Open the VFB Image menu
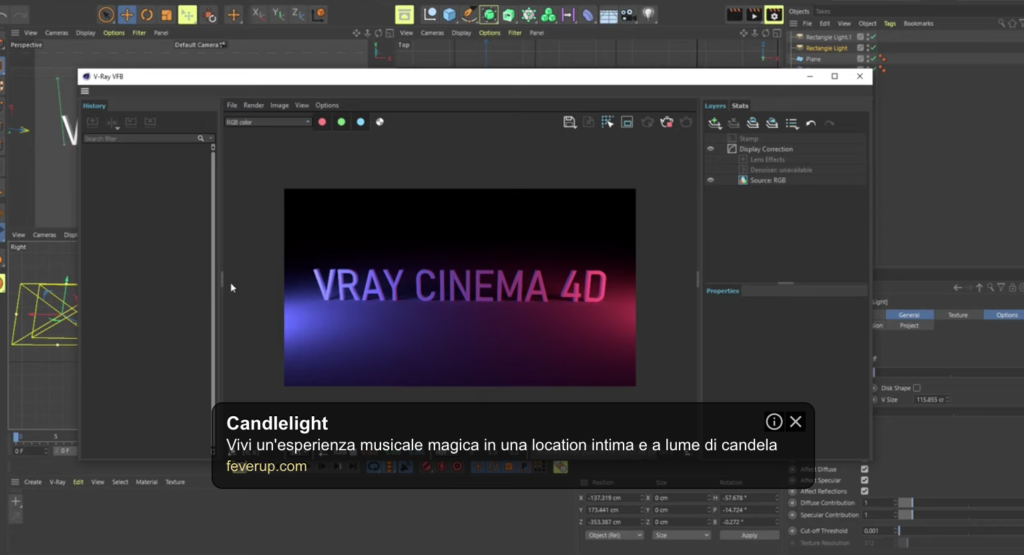Viewport: 1024px width, 555px height. point(280,105)
